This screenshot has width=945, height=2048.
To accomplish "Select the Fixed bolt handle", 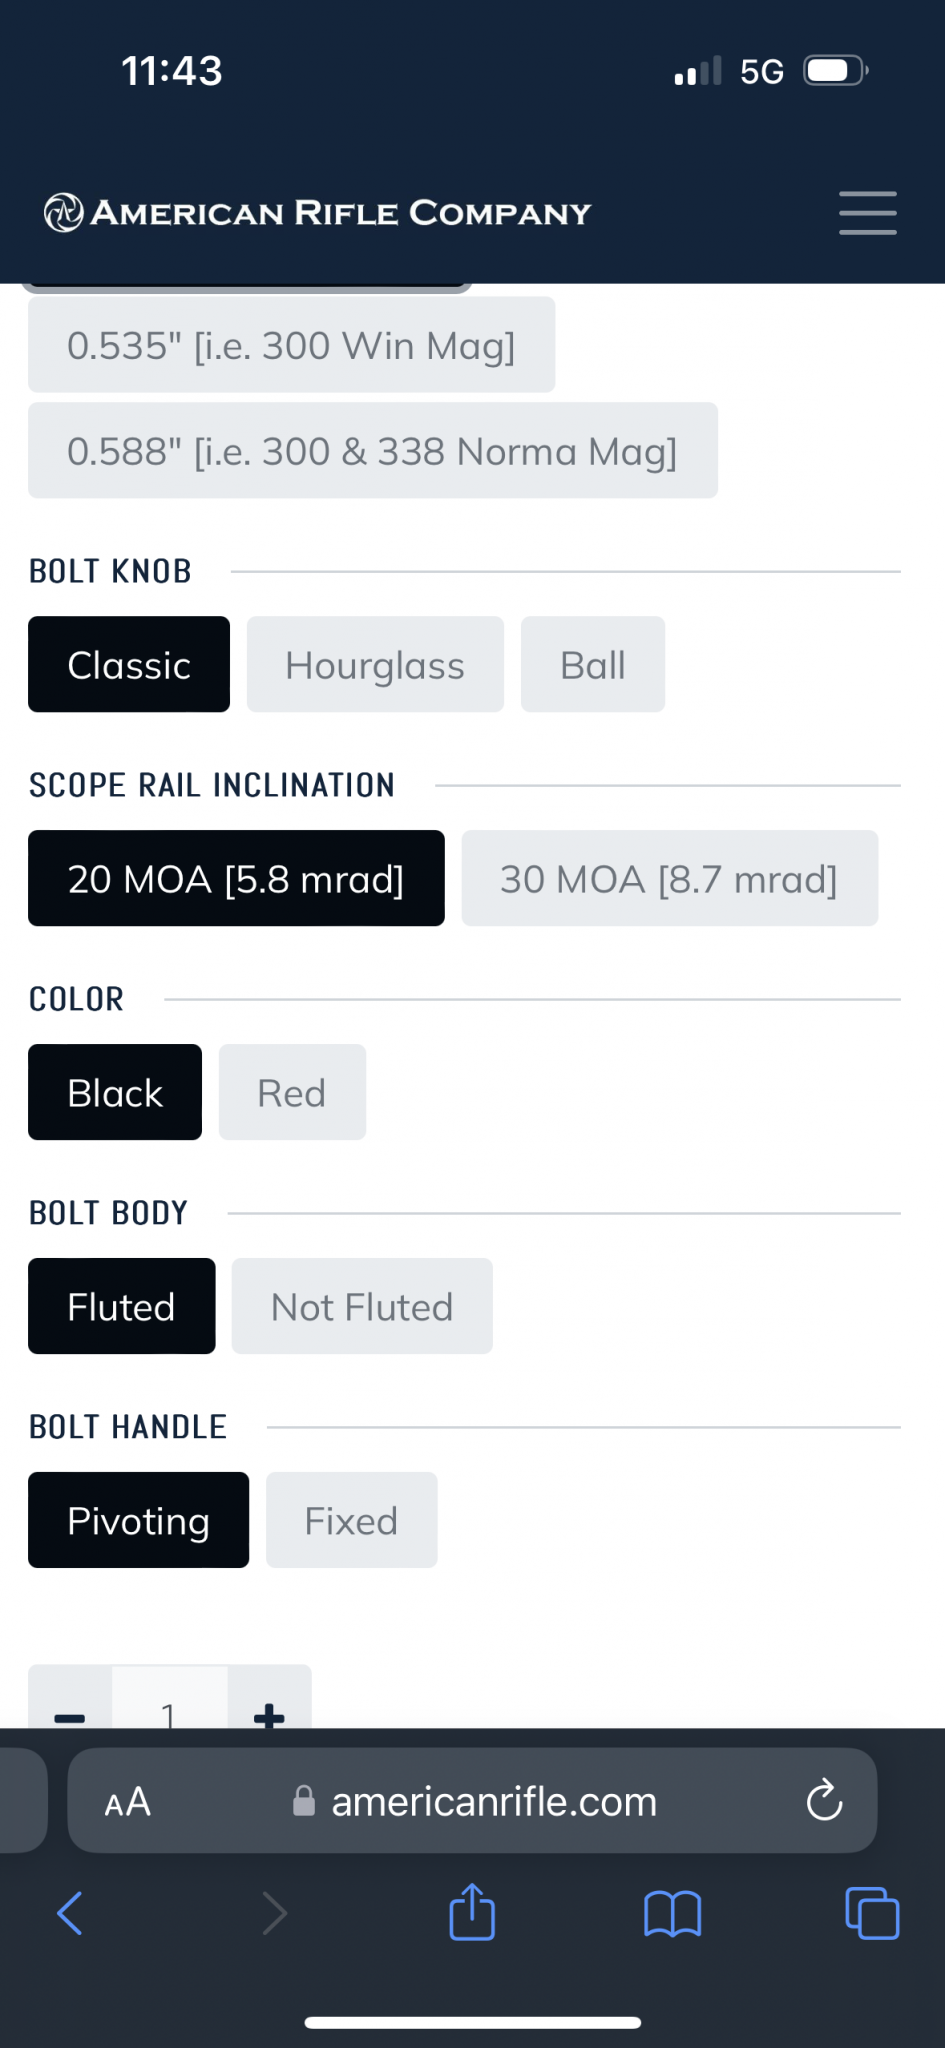I will (351, 1520).
